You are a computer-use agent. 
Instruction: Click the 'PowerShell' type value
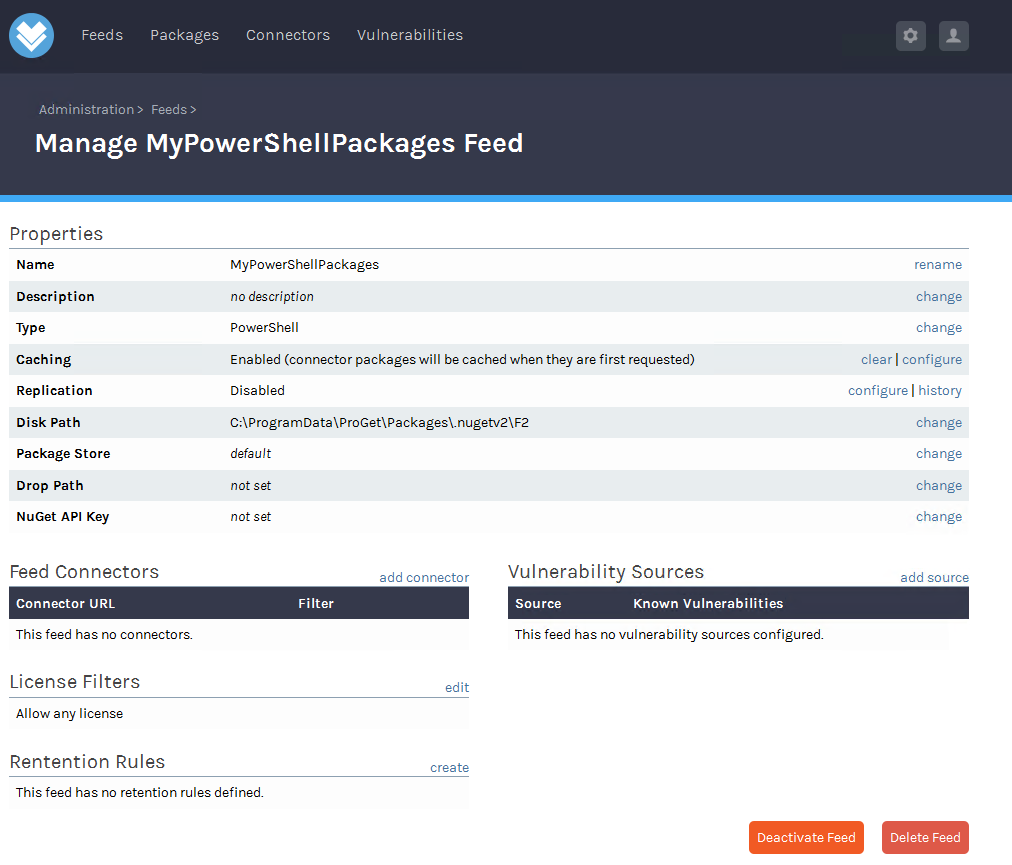pyautogui.click(x=264, y=328)
